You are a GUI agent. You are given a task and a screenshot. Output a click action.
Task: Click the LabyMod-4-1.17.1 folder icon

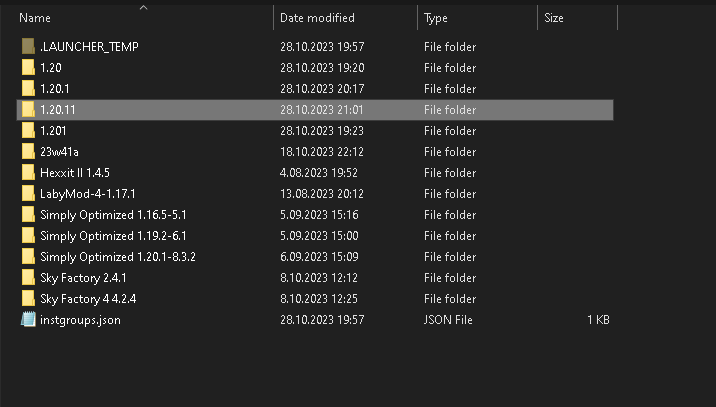28,194
